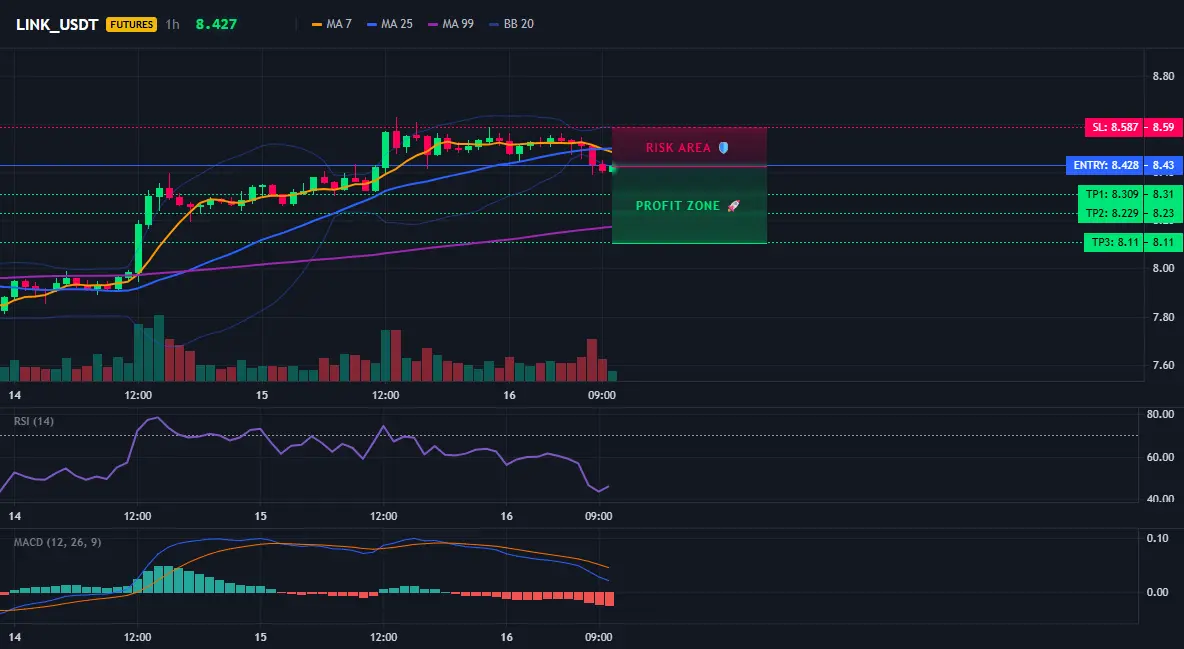Image resolution: width=1184 pixels, height=649 pixels.
Task: Click the 8.00 price axis value
Action: pos(1163,268)
